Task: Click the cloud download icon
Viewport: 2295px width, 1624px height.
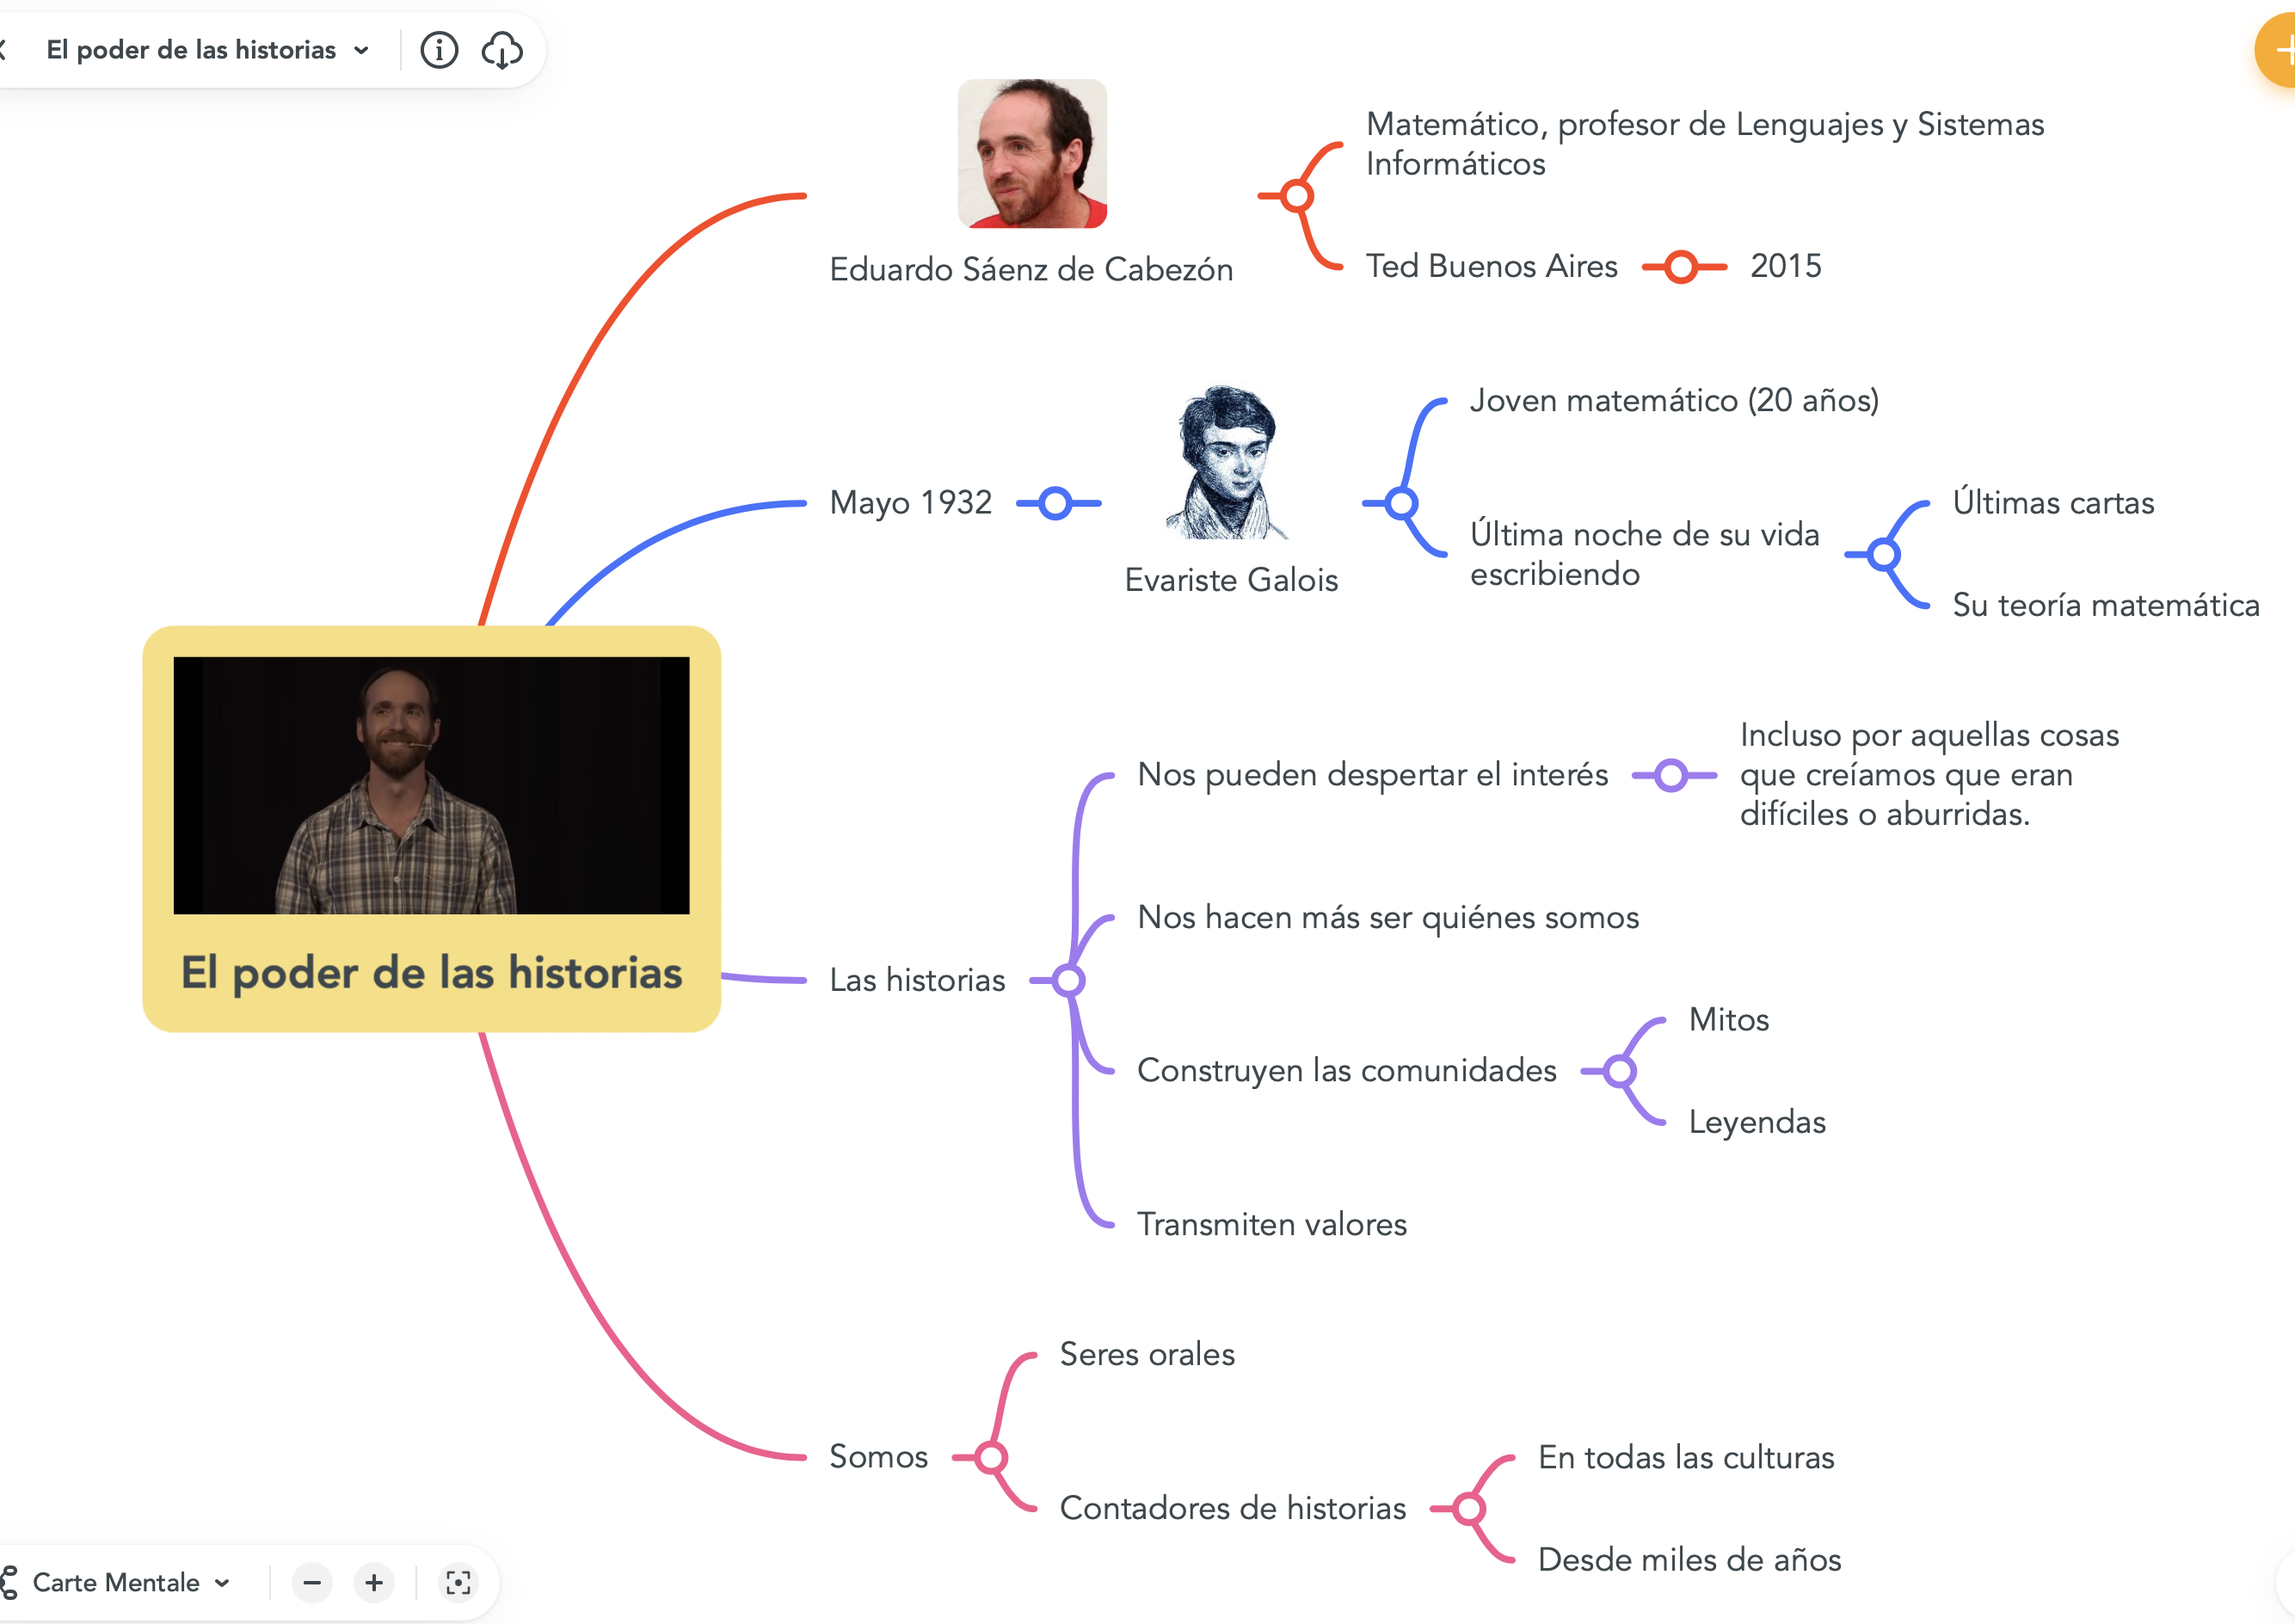Action: click(x=502, y=50)
